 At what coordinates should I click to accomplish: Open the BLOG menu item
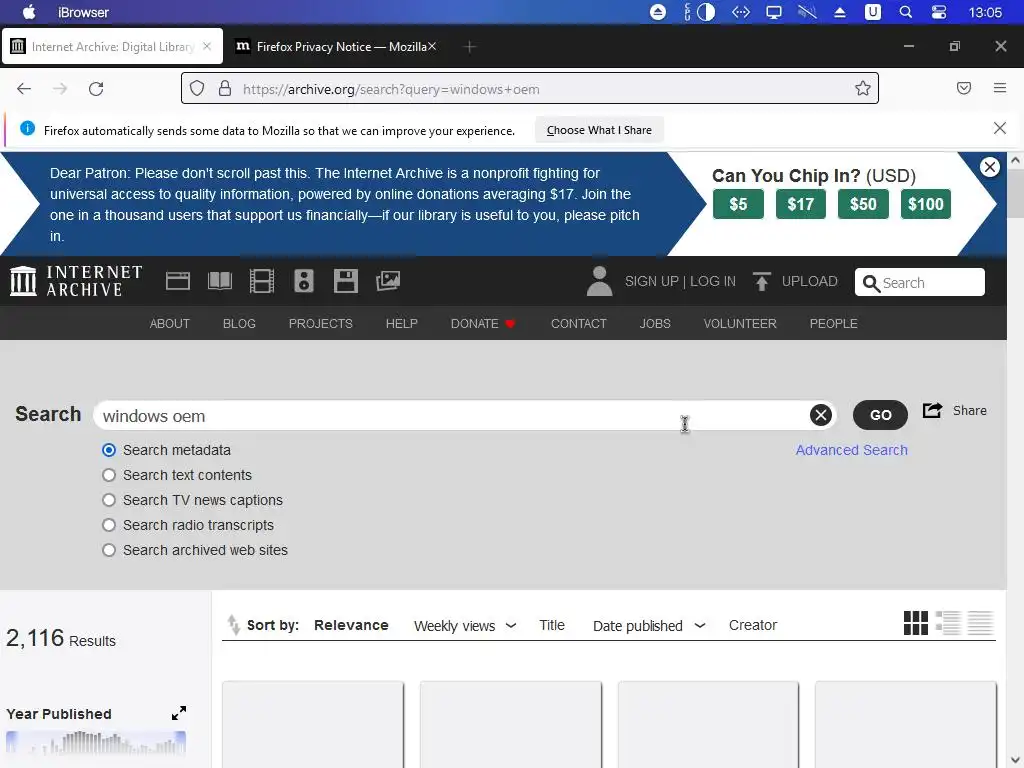239,323
